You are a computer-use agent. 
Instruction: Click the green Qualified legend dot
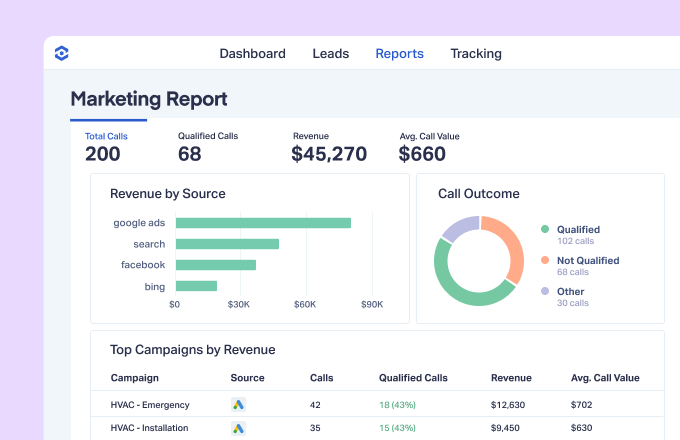point(545,229)
